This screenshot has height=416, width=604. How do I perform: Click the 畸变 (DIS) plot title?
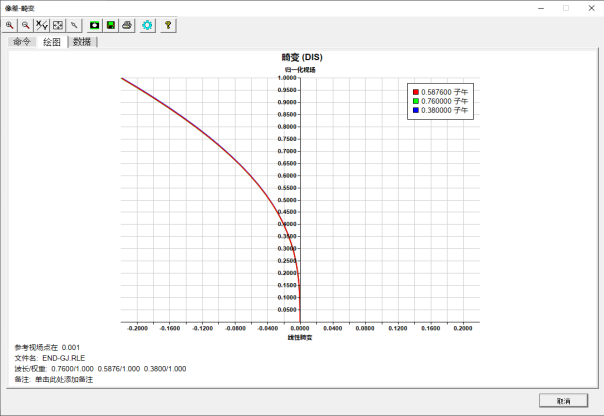[x=302, y=57]
